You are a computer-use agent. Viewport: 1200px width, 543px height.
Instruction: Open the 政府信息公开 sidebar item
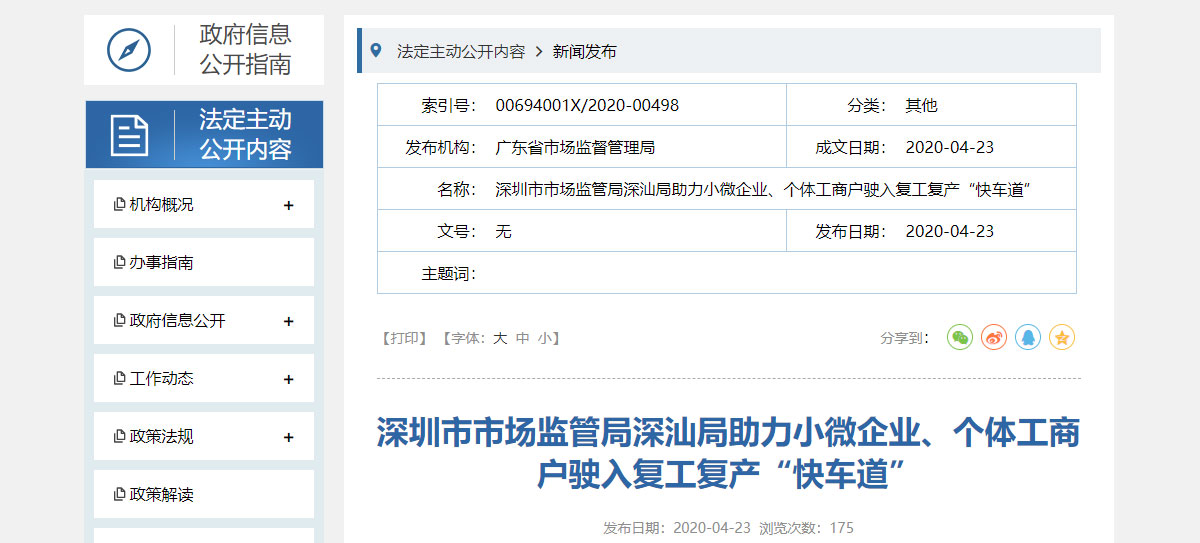coord(204,320)
